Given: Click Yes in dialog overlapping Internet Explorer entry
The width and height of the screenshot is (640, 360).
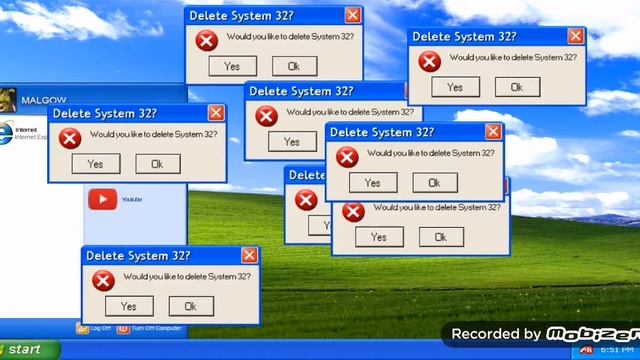Looking at the screenshot, I should pos(96,164).
